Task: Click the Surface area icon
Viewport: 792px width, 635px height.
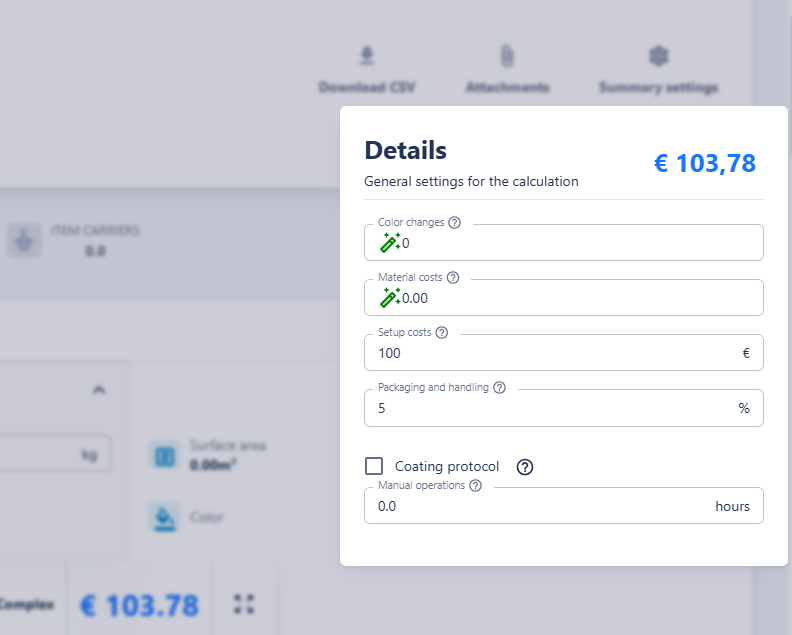Action: coord(163,455)
